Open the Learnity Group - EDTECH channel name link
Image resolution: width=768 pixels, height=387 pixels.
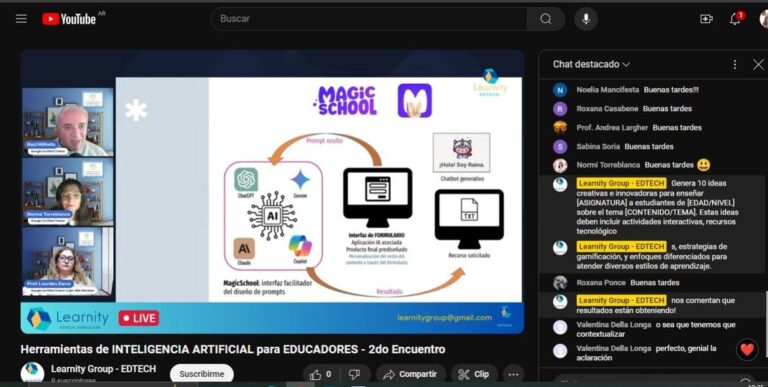(103, 369)
